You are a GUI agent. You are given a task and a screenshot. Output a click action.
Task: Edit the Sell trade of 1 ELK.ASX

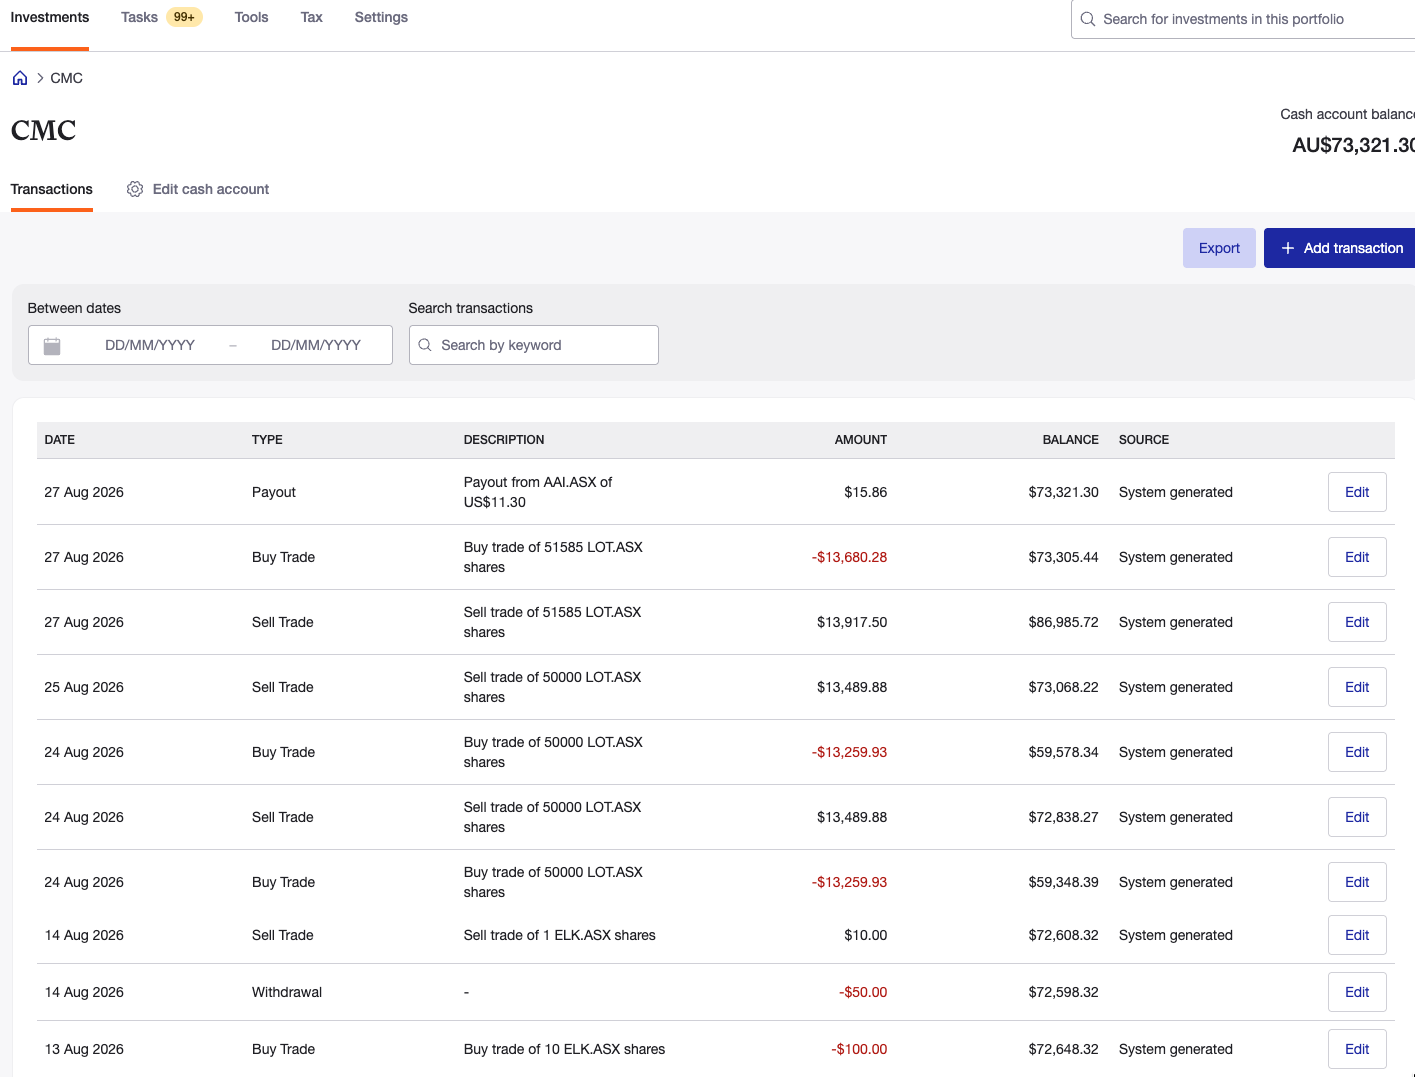click(x=1357, y=935)
